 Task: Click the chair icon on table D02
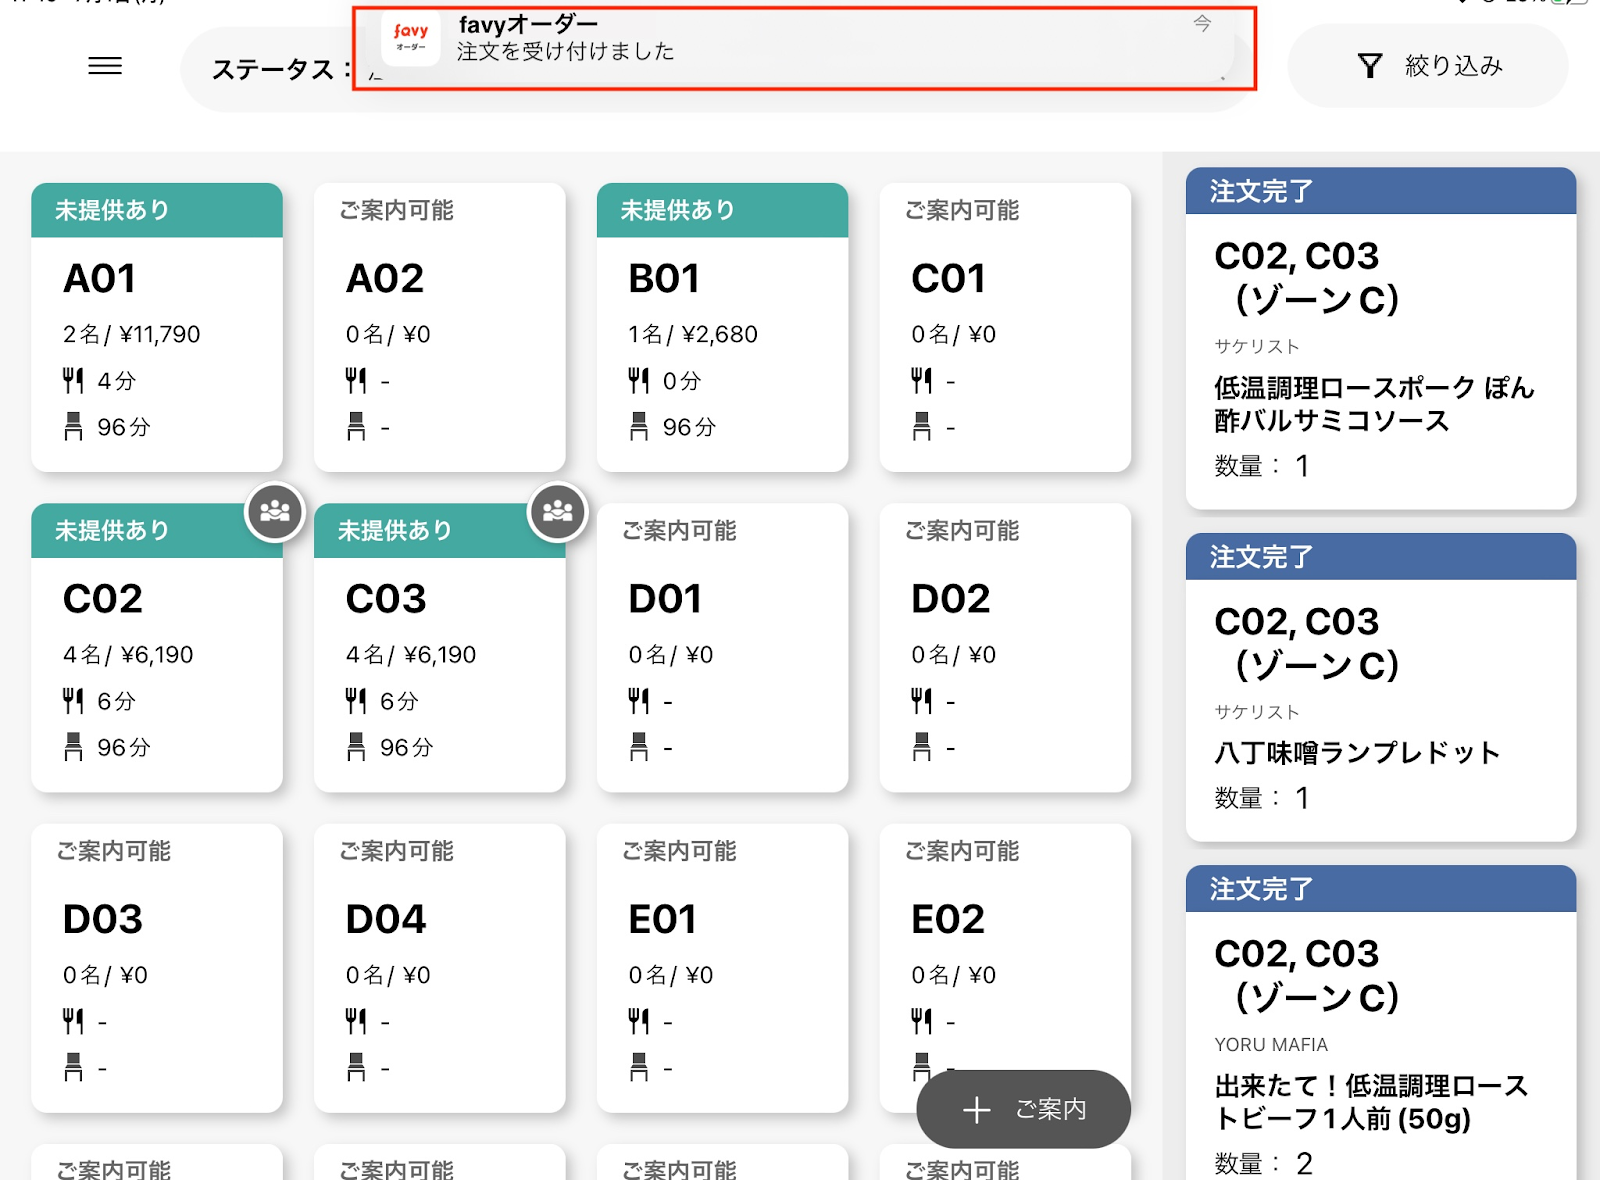click(922, 747)
